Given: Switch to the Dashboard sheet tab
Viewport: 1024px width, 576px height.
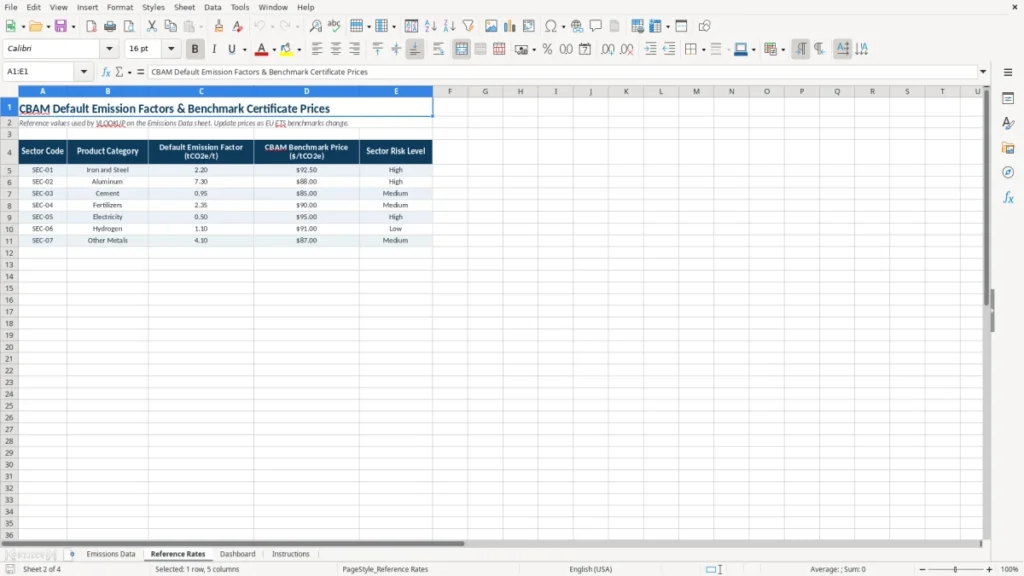Looking at the screenshot, I should tap(238, 554).
